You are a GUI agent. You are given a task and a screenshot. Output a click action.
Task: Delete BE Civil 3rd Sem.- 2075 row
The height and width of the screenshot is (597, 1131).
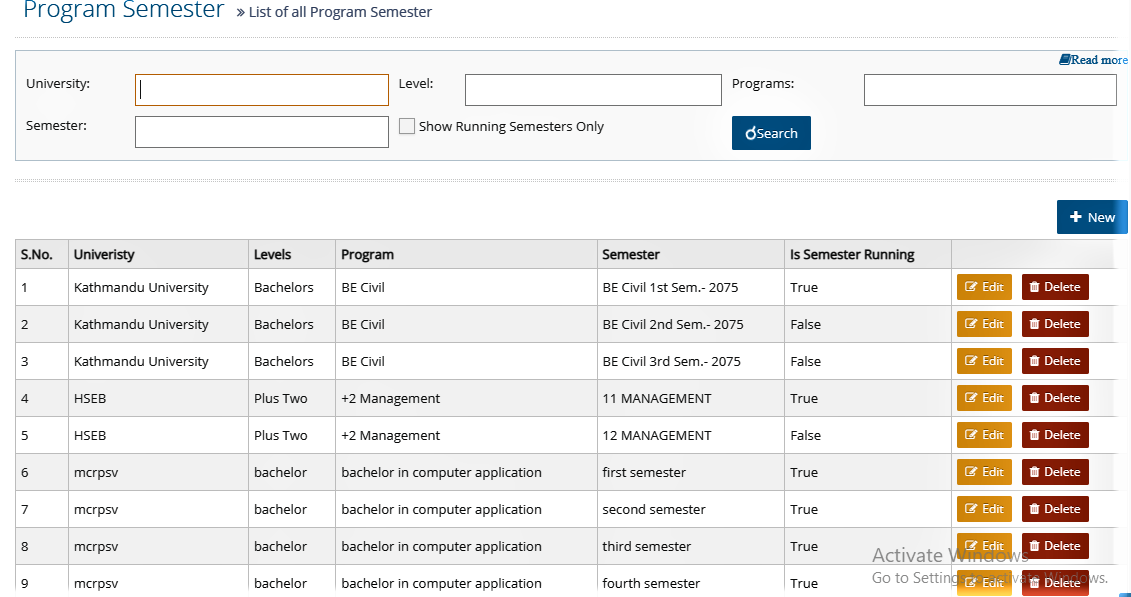1055,361
